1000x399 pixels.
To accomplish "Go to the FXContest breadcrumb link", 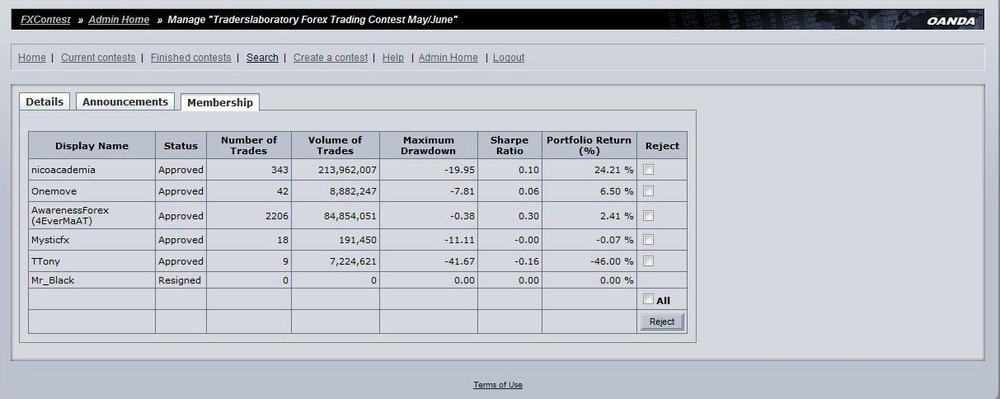I will pos(45,20).
